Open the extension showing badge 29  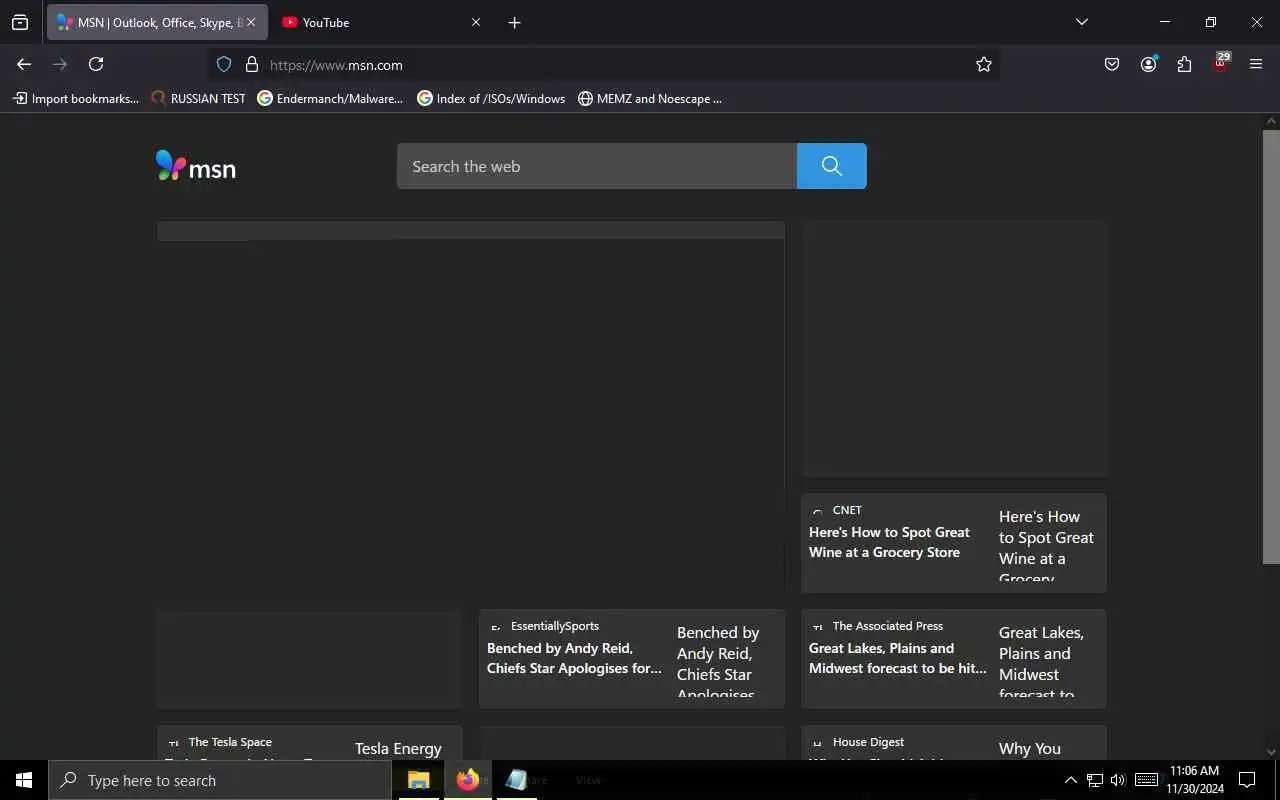[1220, 62]
